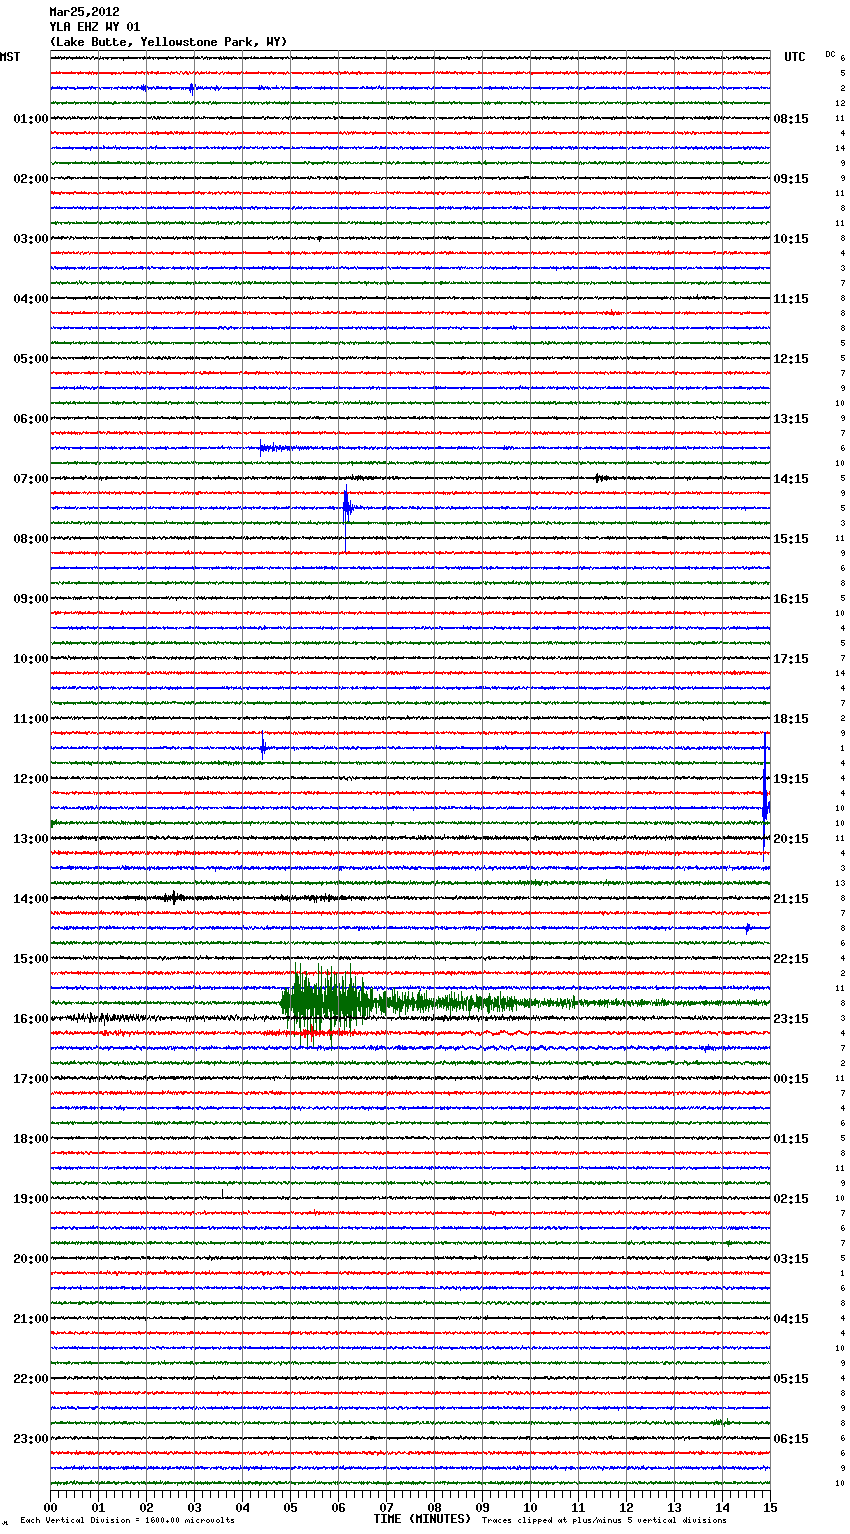This screenshot has width=850, height=1534.
Task: Click the Lake Butte, Yellowstone Park location text
Action: 168,42
